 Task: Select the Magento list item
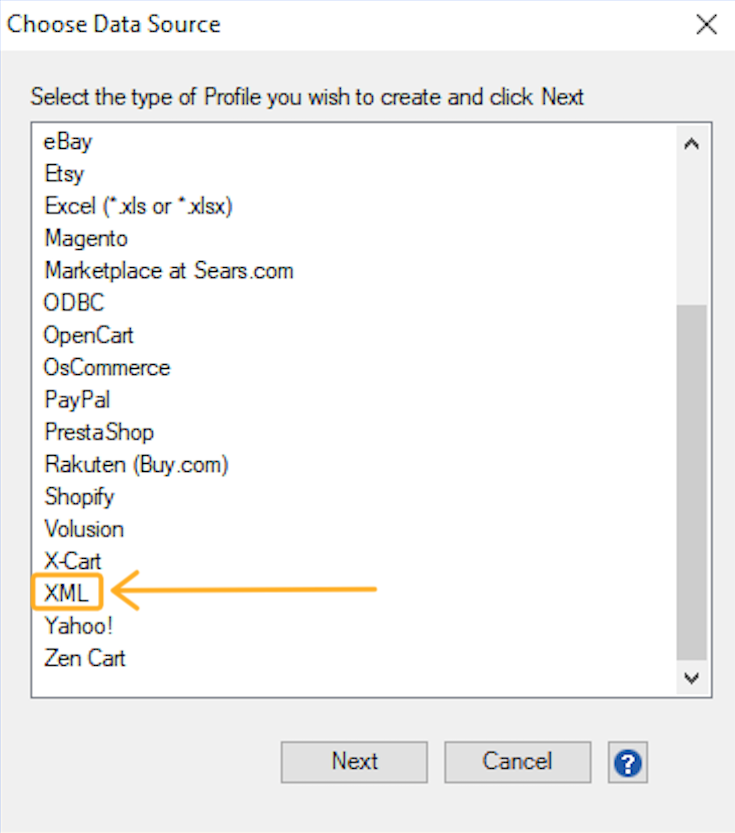(86, 239)
